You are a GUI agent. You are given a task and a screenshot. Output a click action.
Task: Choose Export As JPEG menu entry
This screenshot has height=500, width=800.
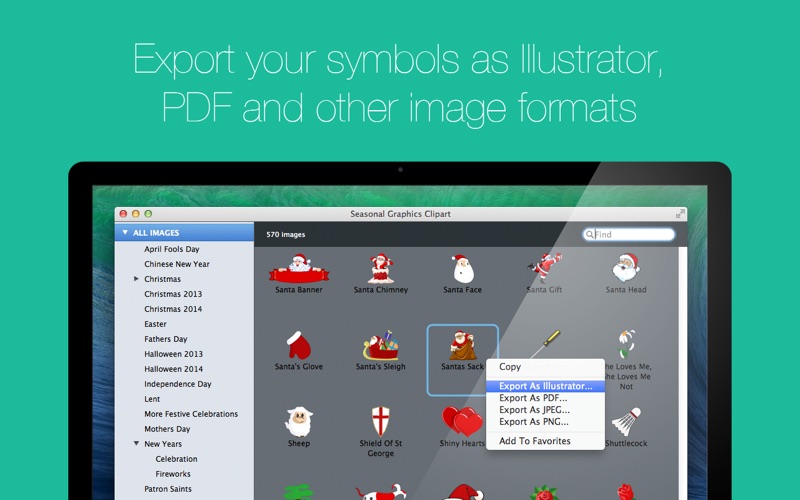(x=545, y=410)
